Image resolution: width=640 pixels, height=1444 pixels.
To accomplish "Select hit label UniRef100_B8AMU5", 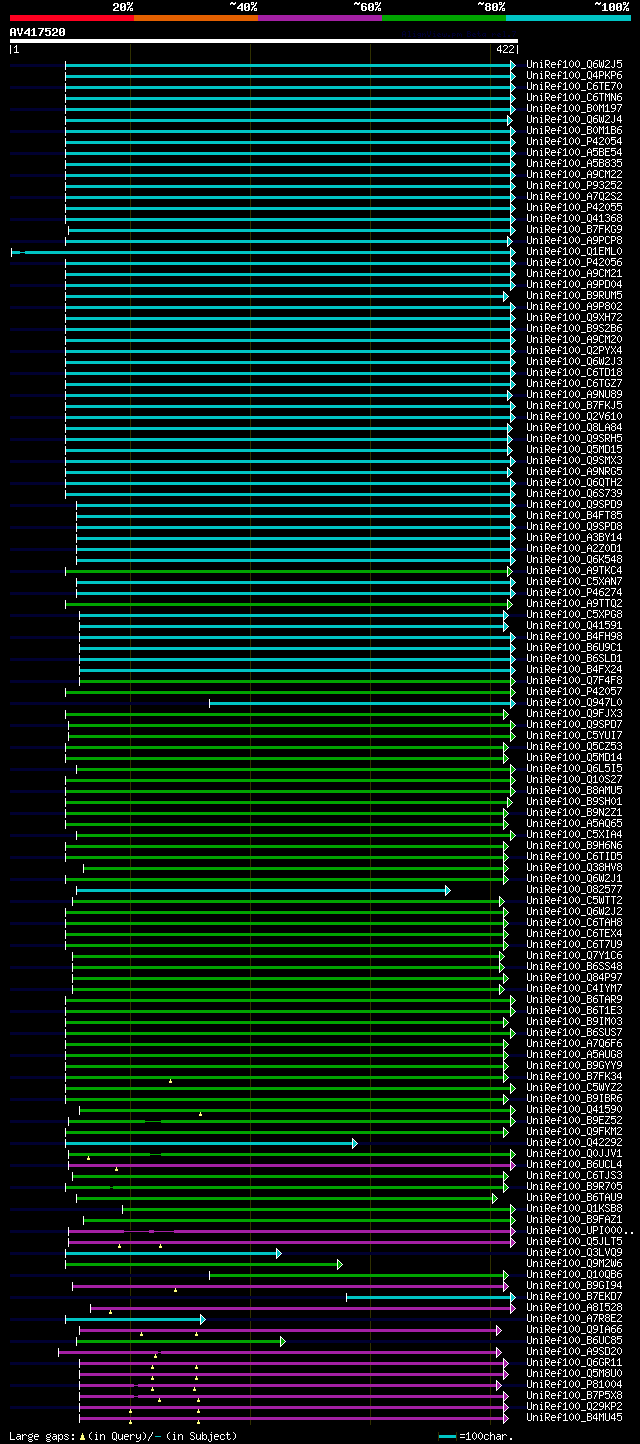I will tap(574, 790).
